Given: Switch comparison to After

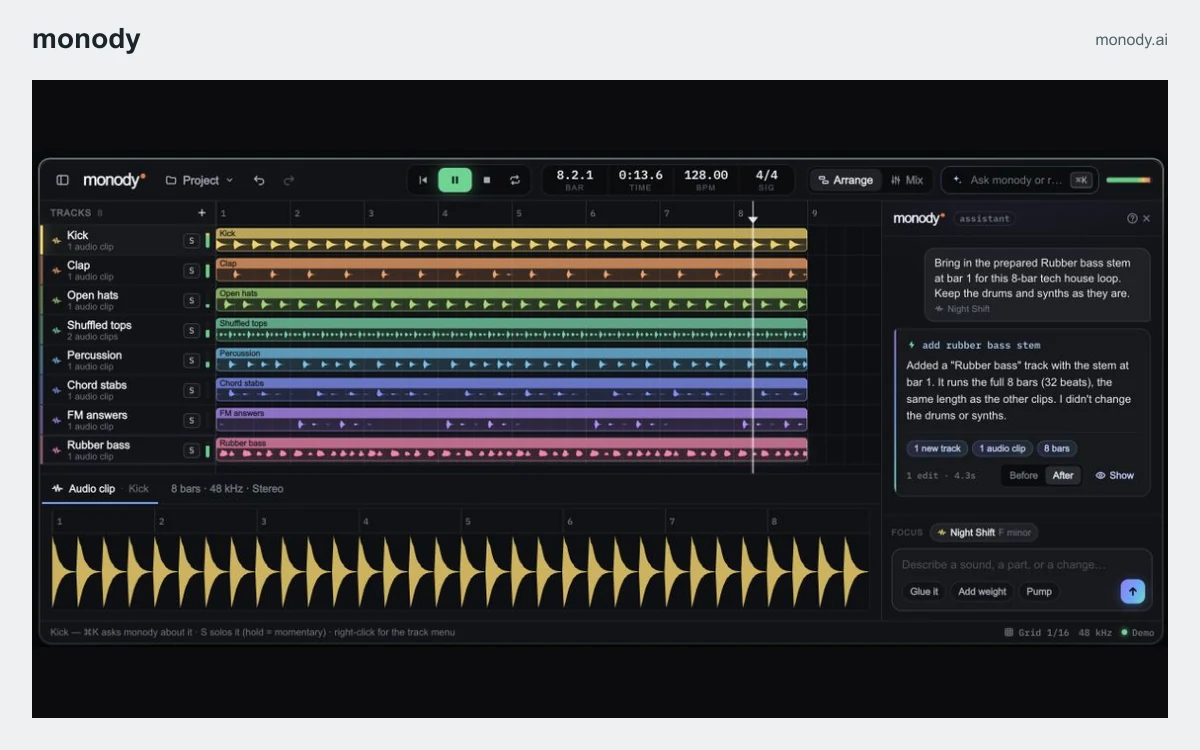Looking at the screenshot, I should [1063, 476].
